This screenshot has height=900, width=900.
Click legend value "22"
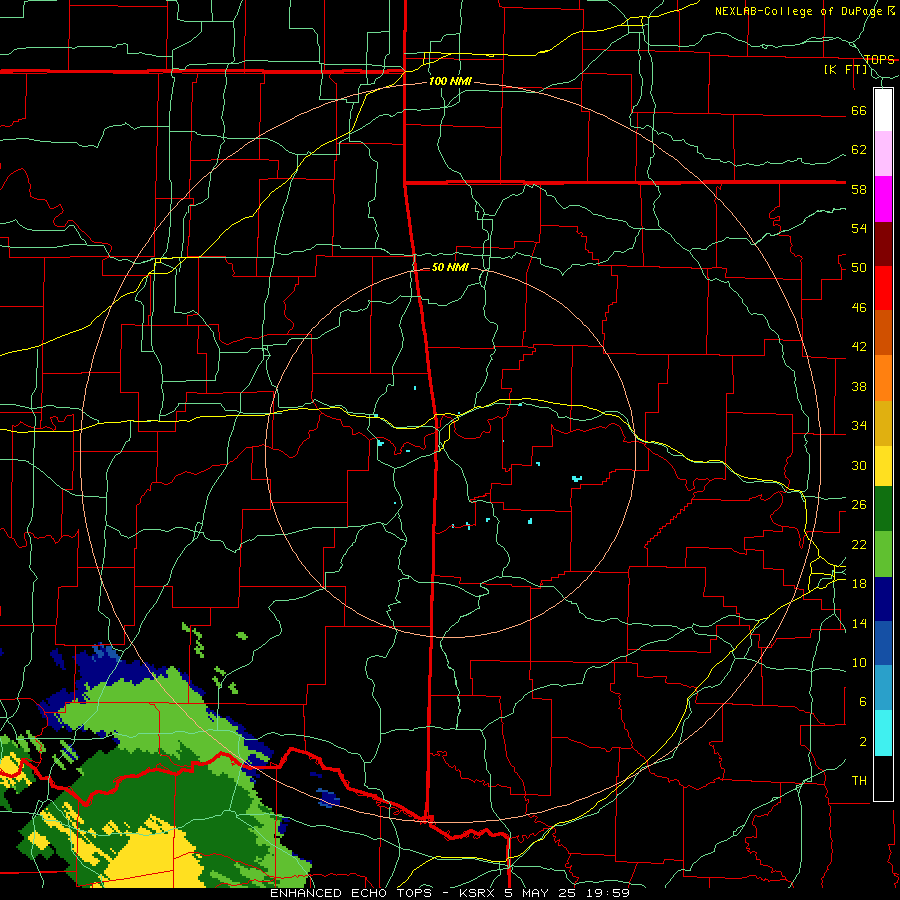tap(859, 544)
